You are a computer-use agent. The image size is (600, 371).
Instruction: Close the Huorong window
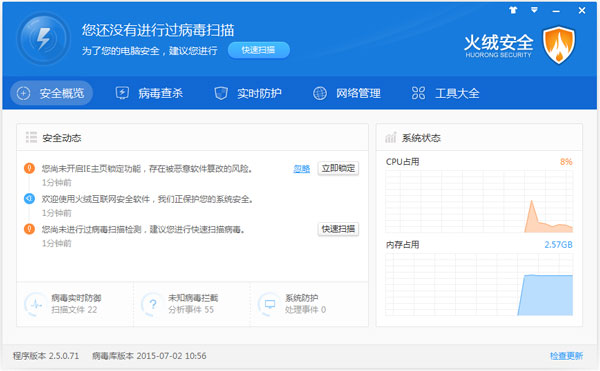coord(582,11)
